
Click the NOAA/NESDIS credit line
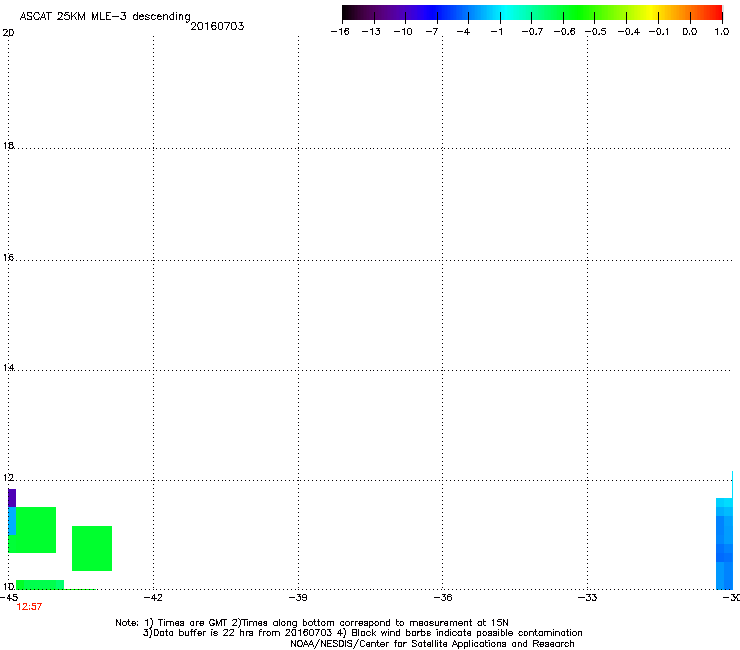[x=432, y=644]
